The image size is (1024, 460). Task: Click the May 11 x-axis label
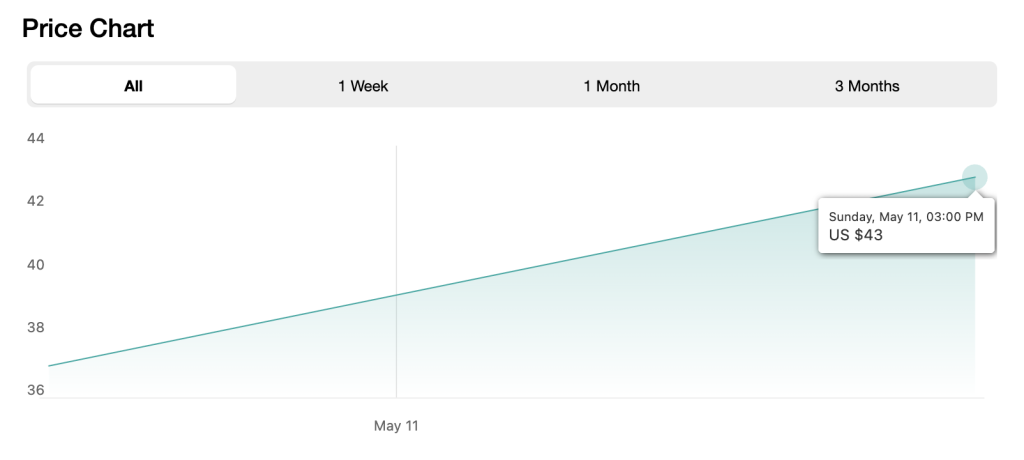pos(396,426)
